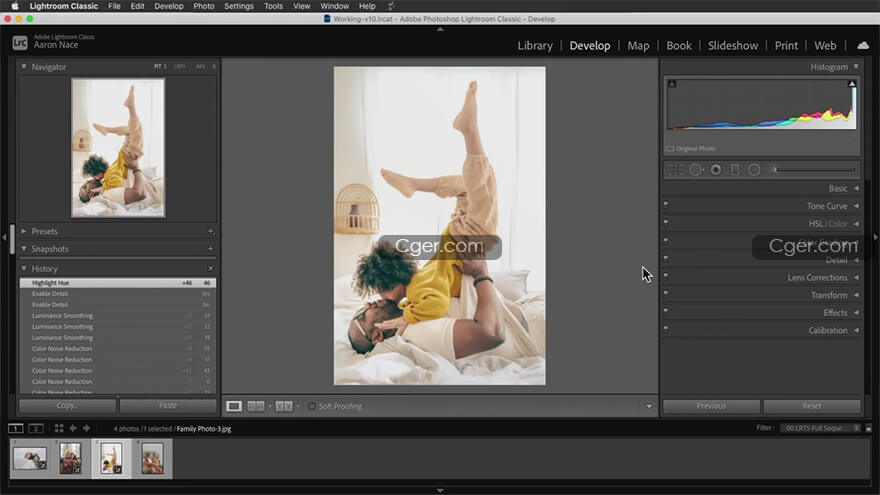Expand the Basic panel
Viewport: 880px width, 495px height.
tap(856, 189)
